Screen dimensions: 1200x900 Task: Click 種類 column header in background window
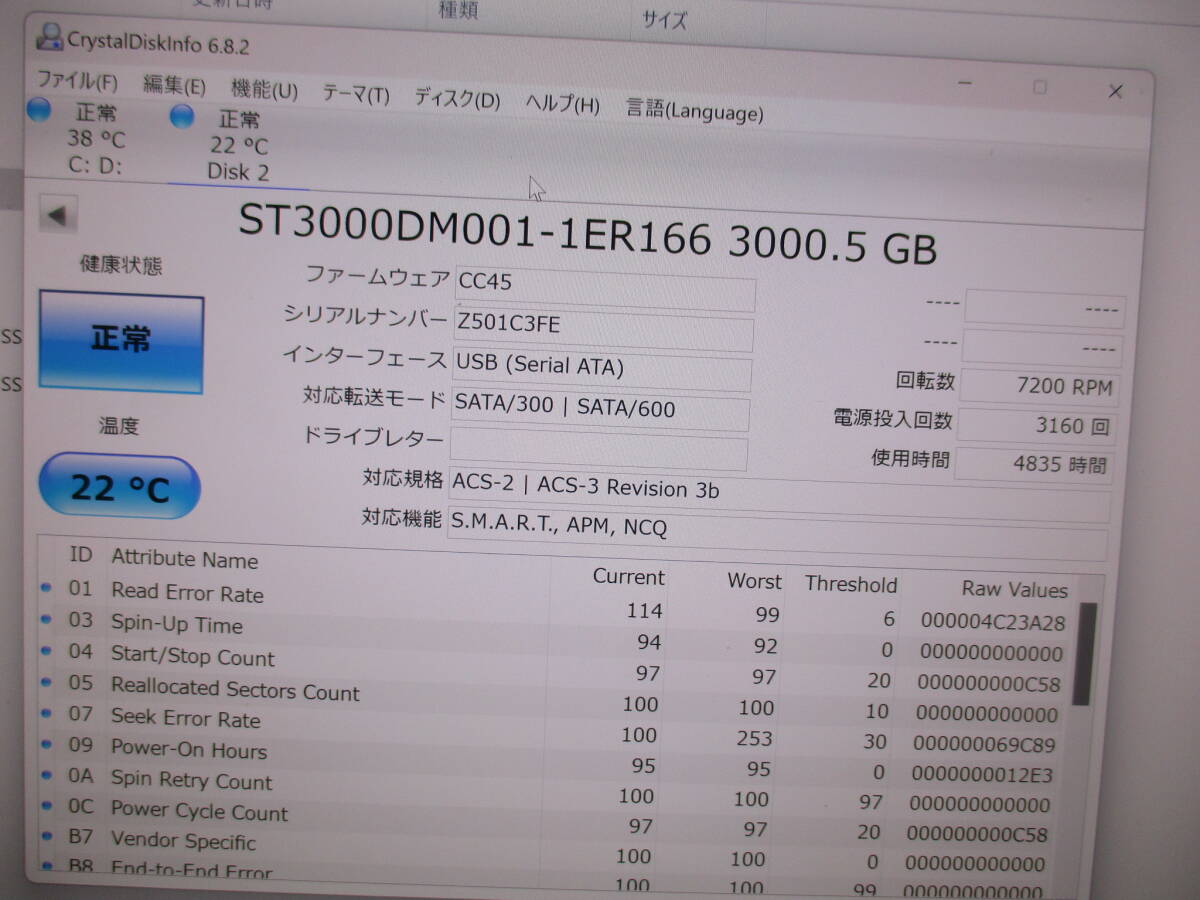coord(459,12)
